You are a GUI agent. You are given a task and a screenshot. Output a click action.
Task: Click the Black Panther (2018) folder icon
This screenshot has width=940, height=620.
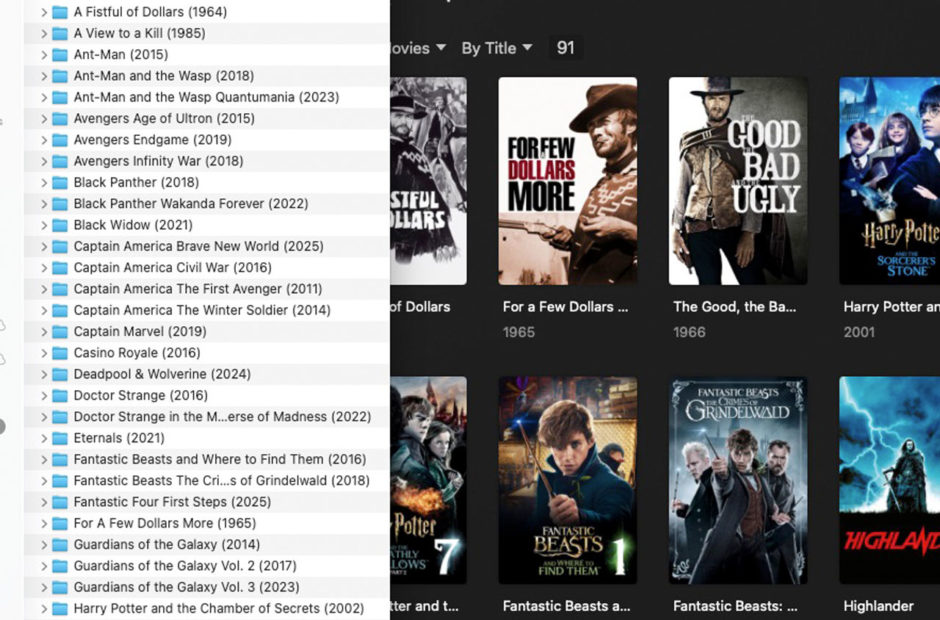(60, 182)
